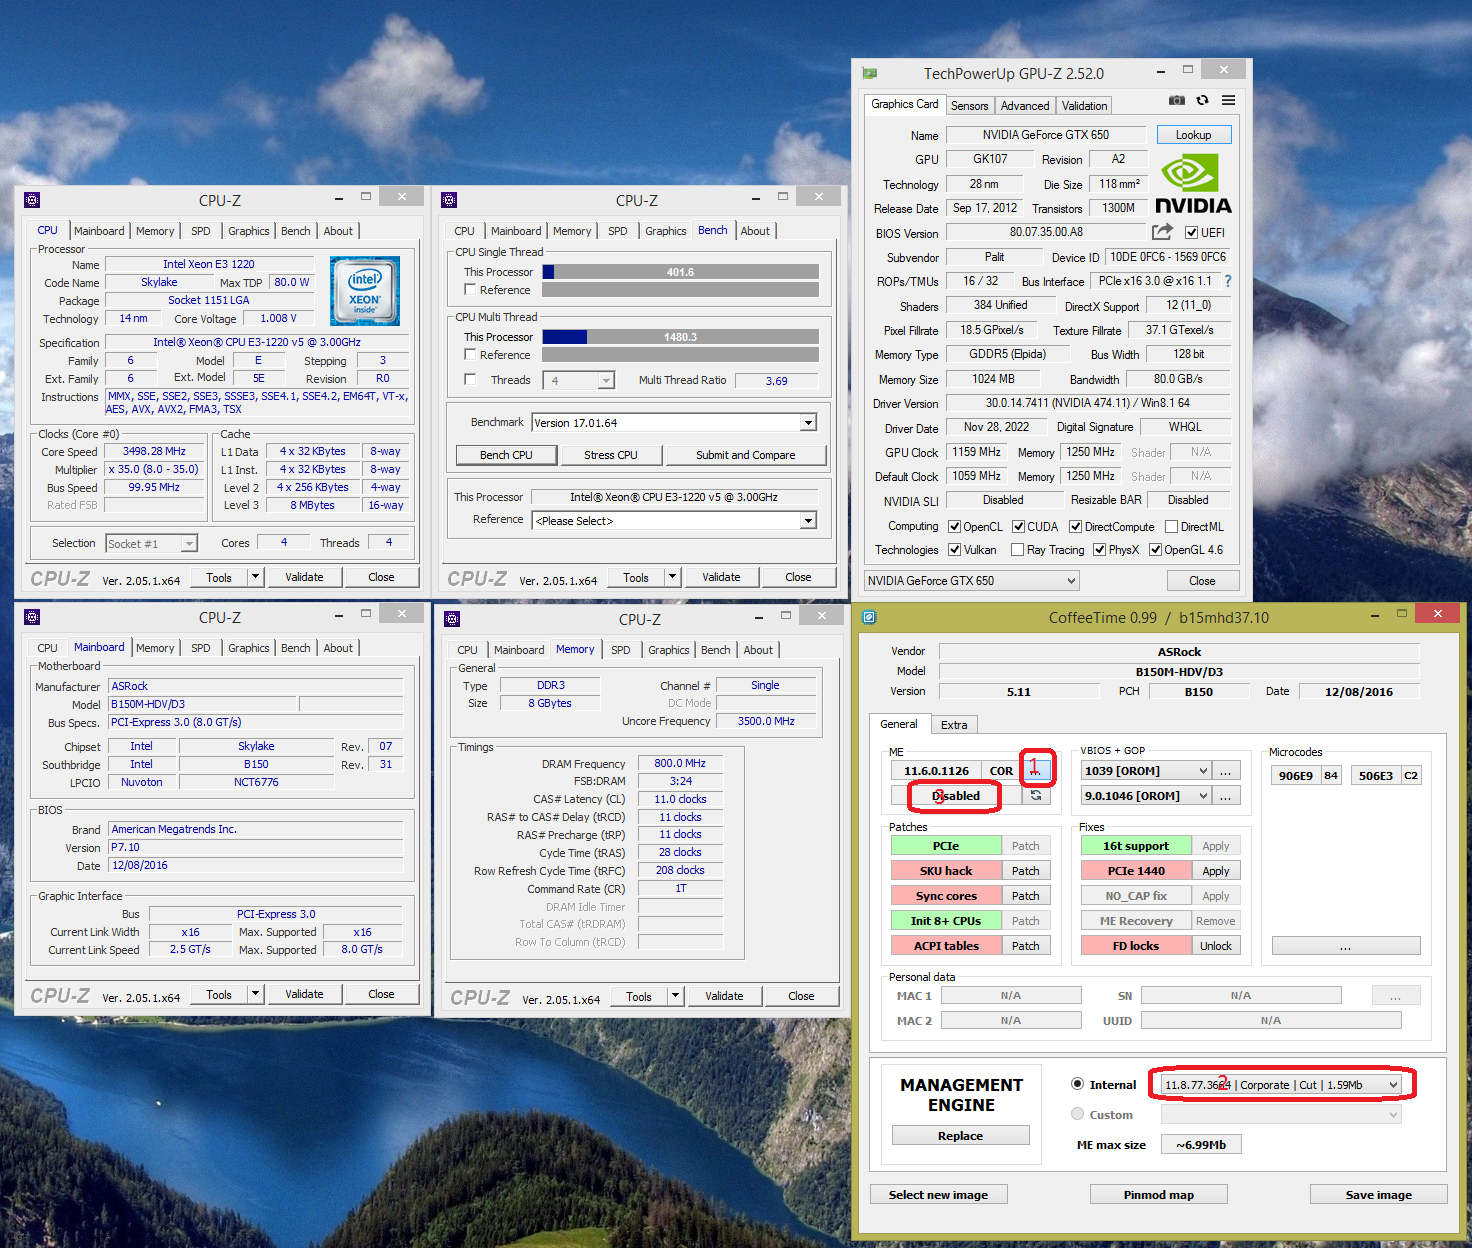
Task: Click browse button beside 1039 [OROM]
Action: (1225, 771)
